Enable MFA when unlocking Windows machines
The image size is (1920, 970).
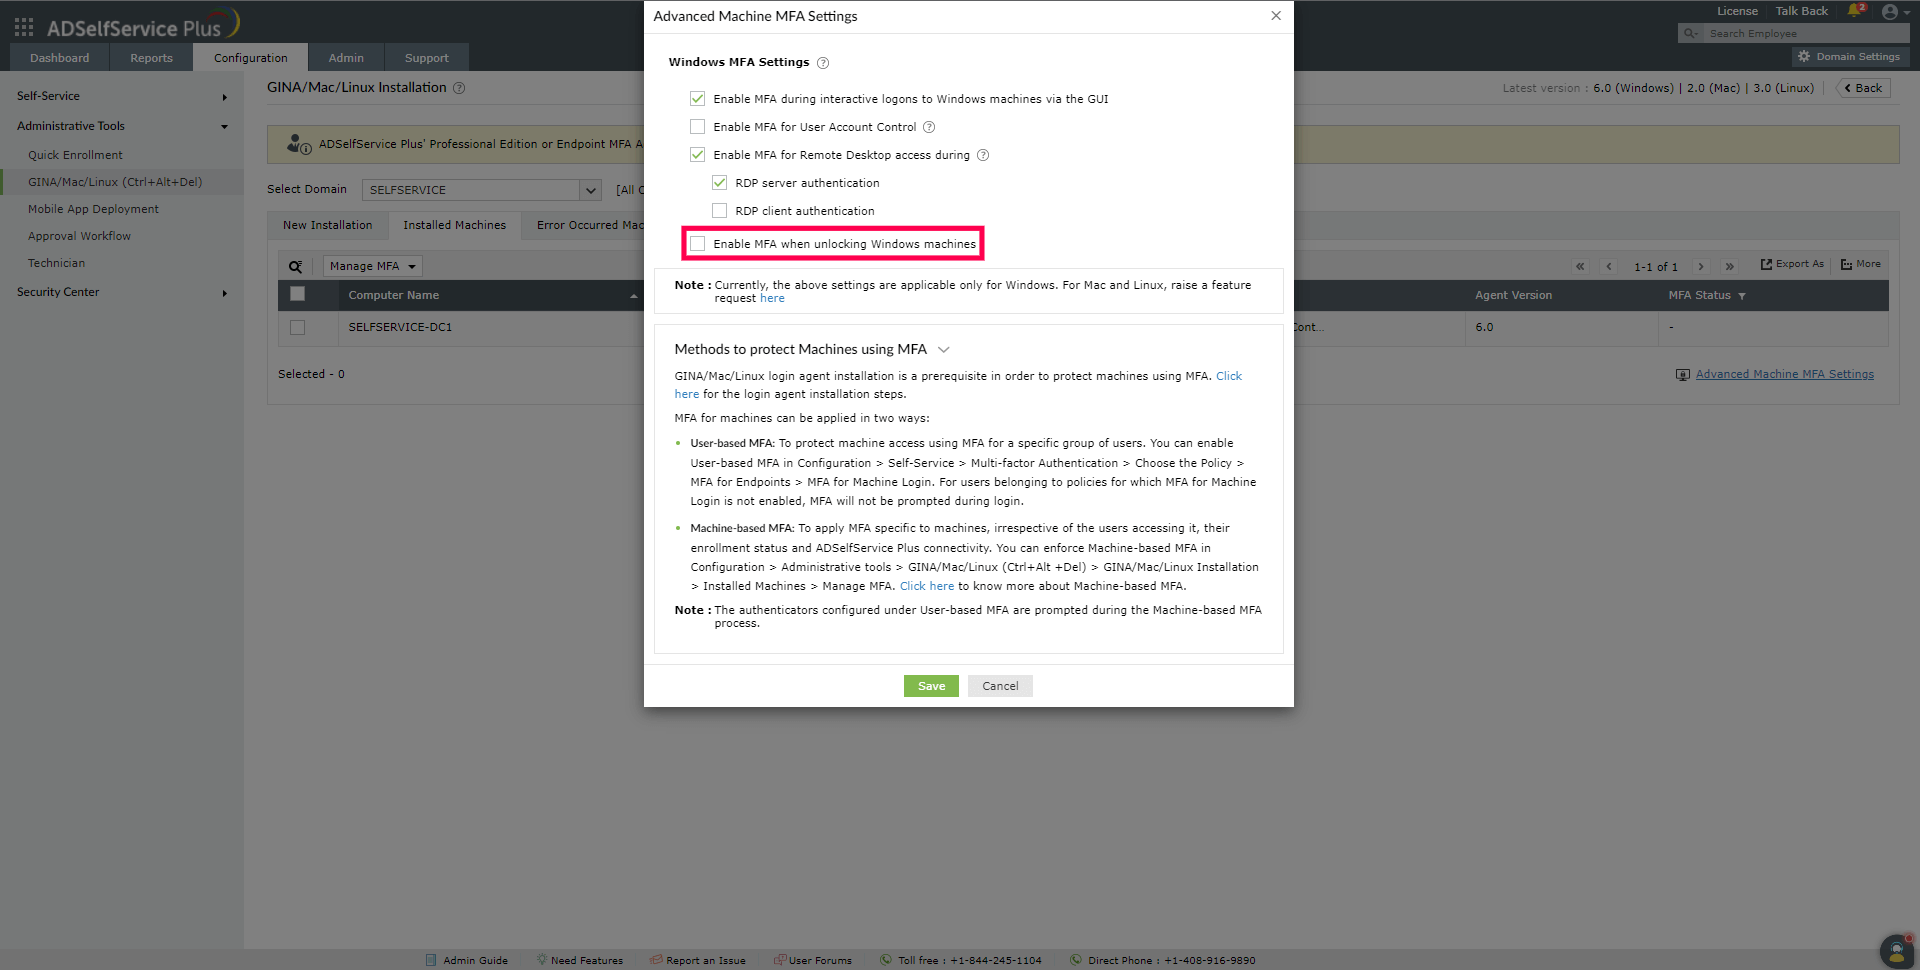[x=698, y=244]
